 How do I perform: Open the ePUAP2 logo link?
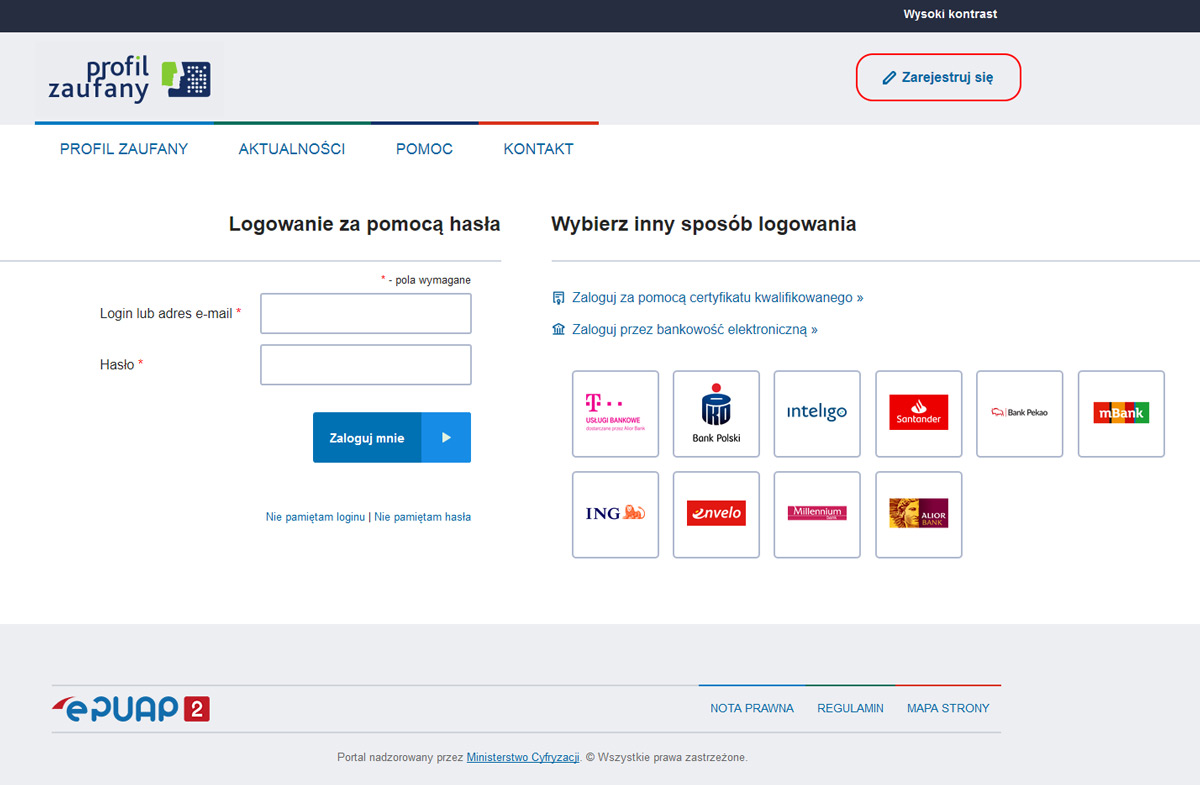[131, 709]
